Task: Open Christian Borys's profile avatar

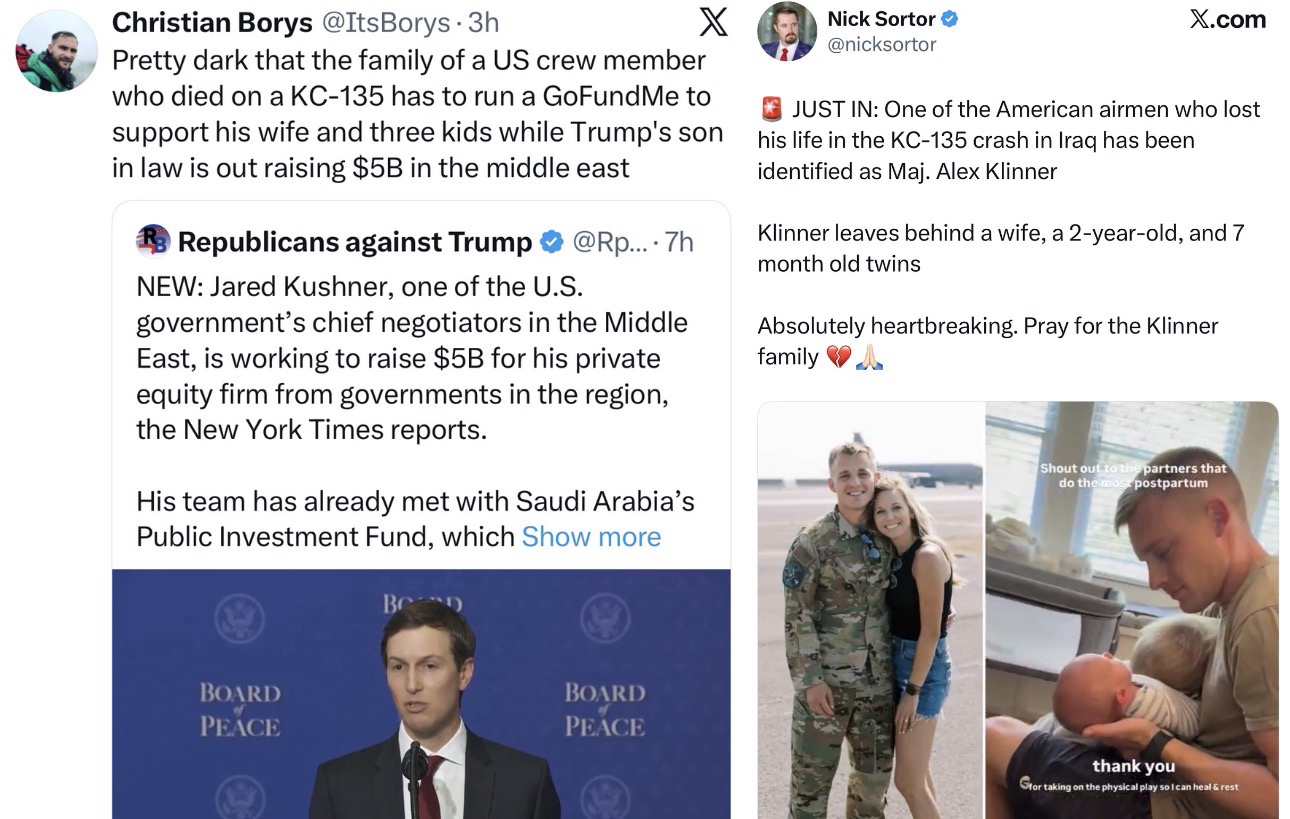Action: 56,51
